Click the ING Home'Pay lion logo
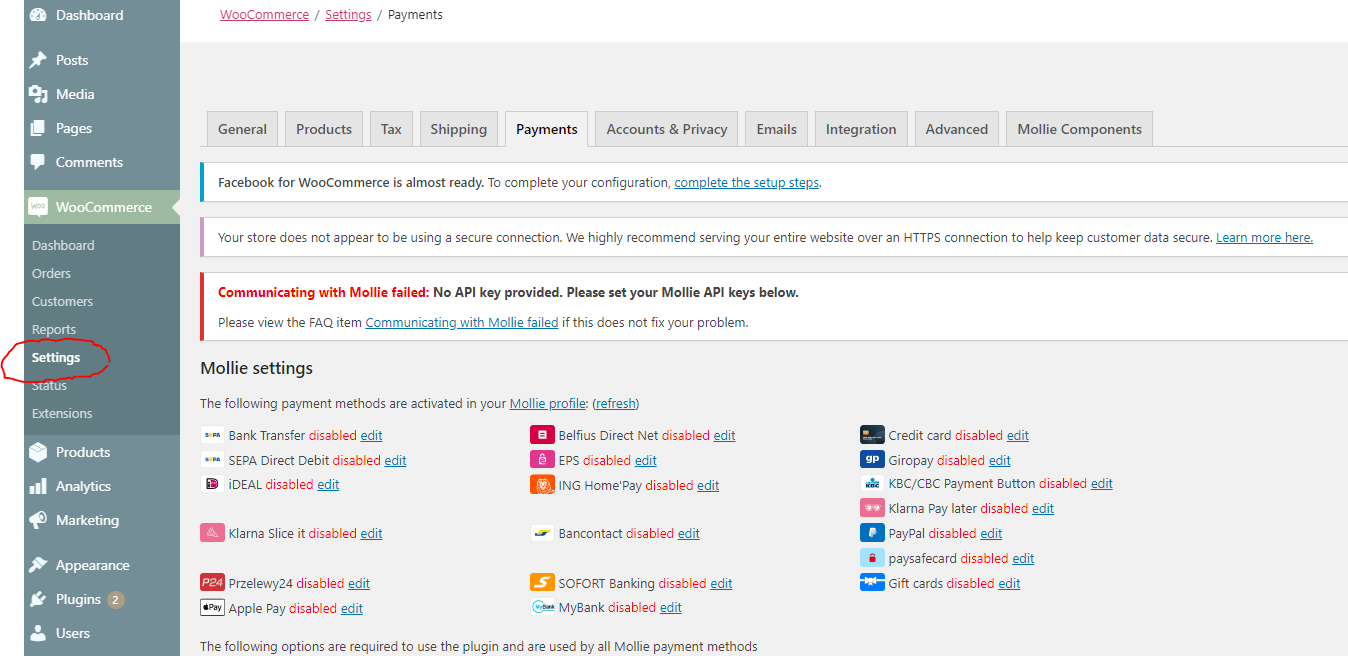This screenshot has height=656, width=1348. pos(542,485)
